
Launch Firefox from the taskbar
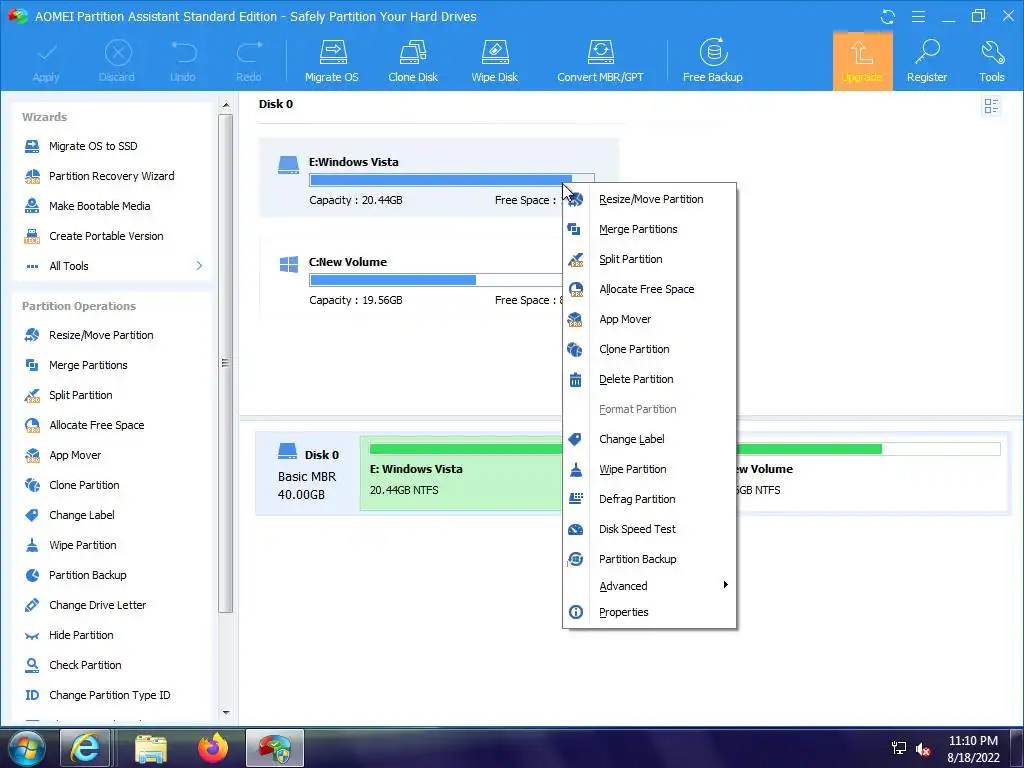tap(213, 748)
